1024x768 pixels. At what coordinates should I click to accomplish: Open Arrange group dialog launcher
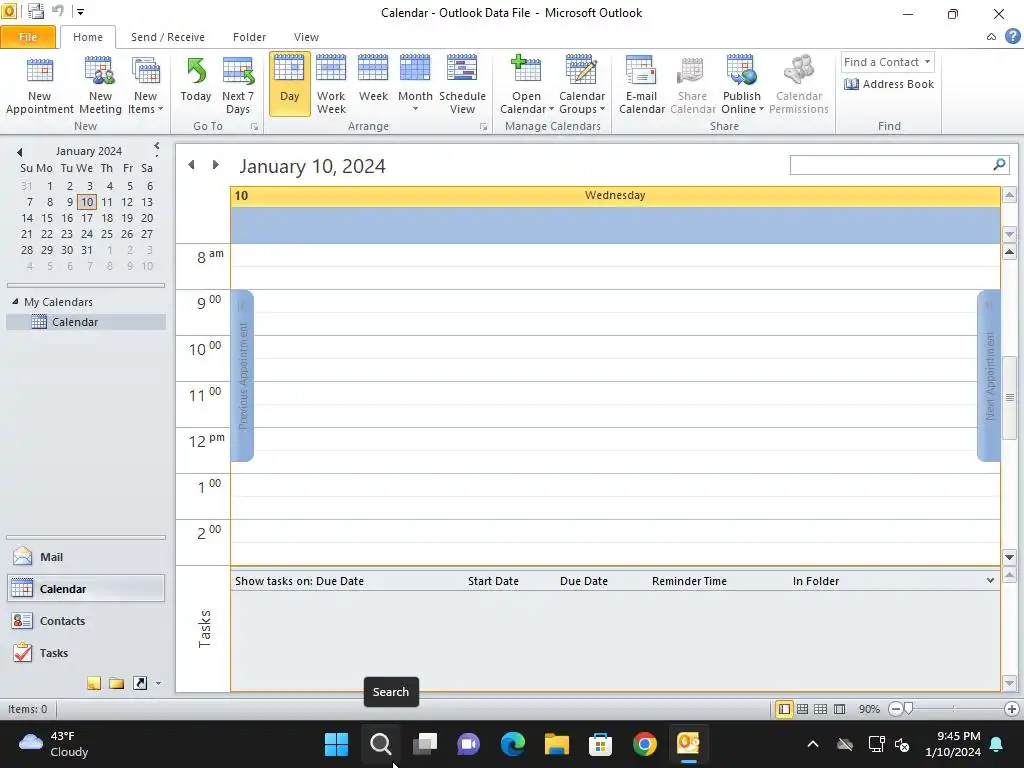pos(483,127)
